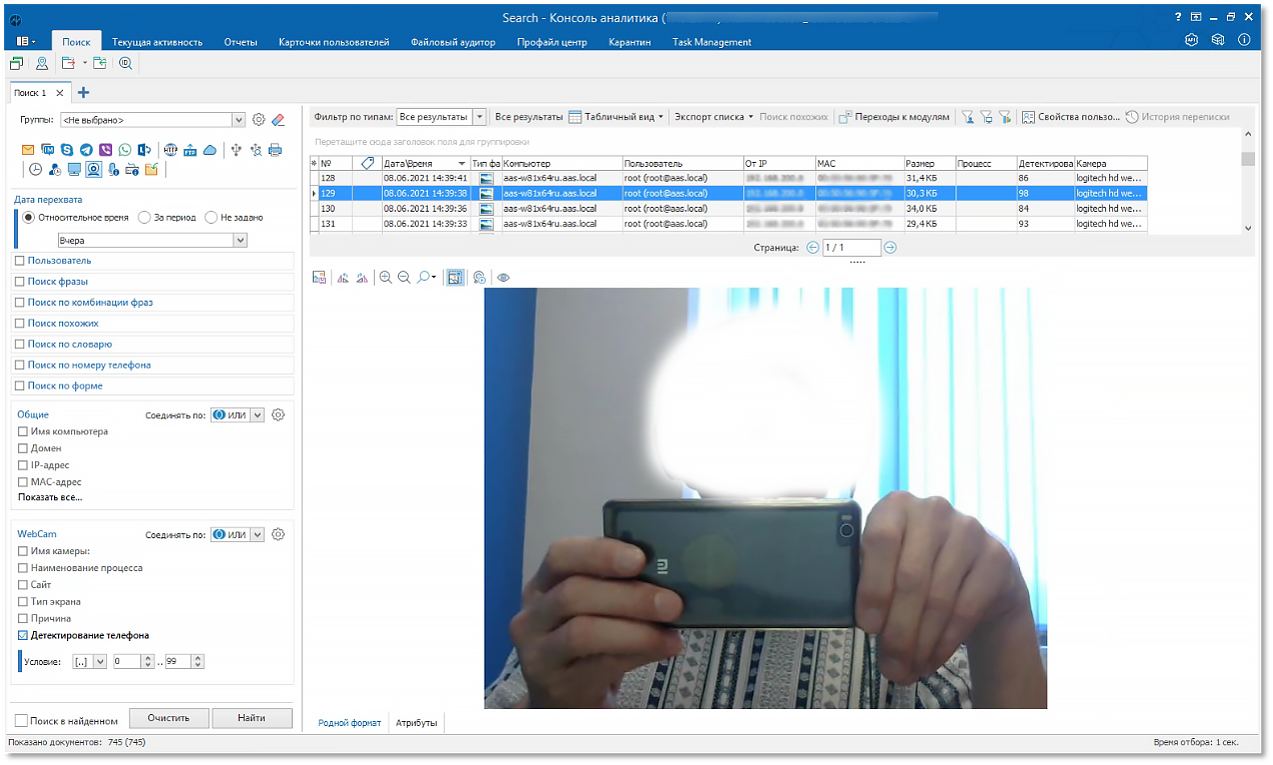The height and width of the screenshot is (765, 1273).
Task: Switch to the Отчеты tab
Action: [x=240, y=42]
